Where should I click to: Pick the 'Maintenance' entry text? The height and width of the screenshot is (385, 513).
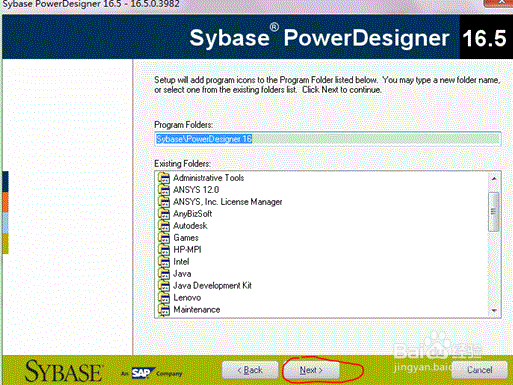tap(197, 310)
